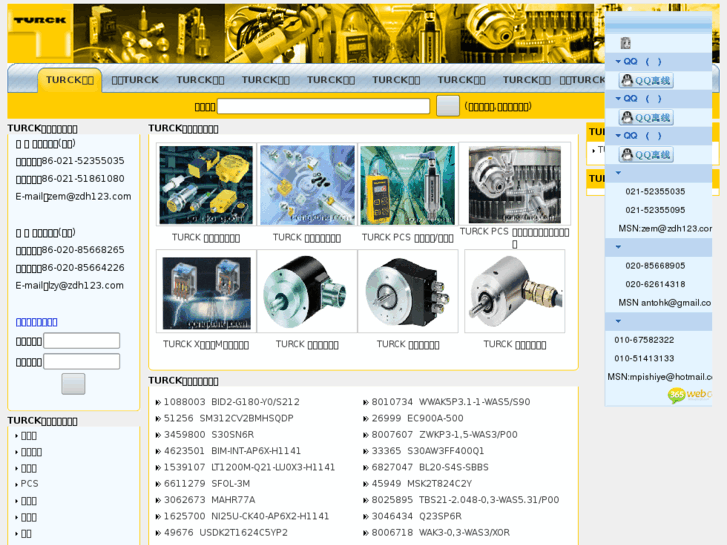The height and width of the screenshot is (545, 727).
Task: Click phone number 021-52355095 in floating contact panel
Action: [655, 210]
